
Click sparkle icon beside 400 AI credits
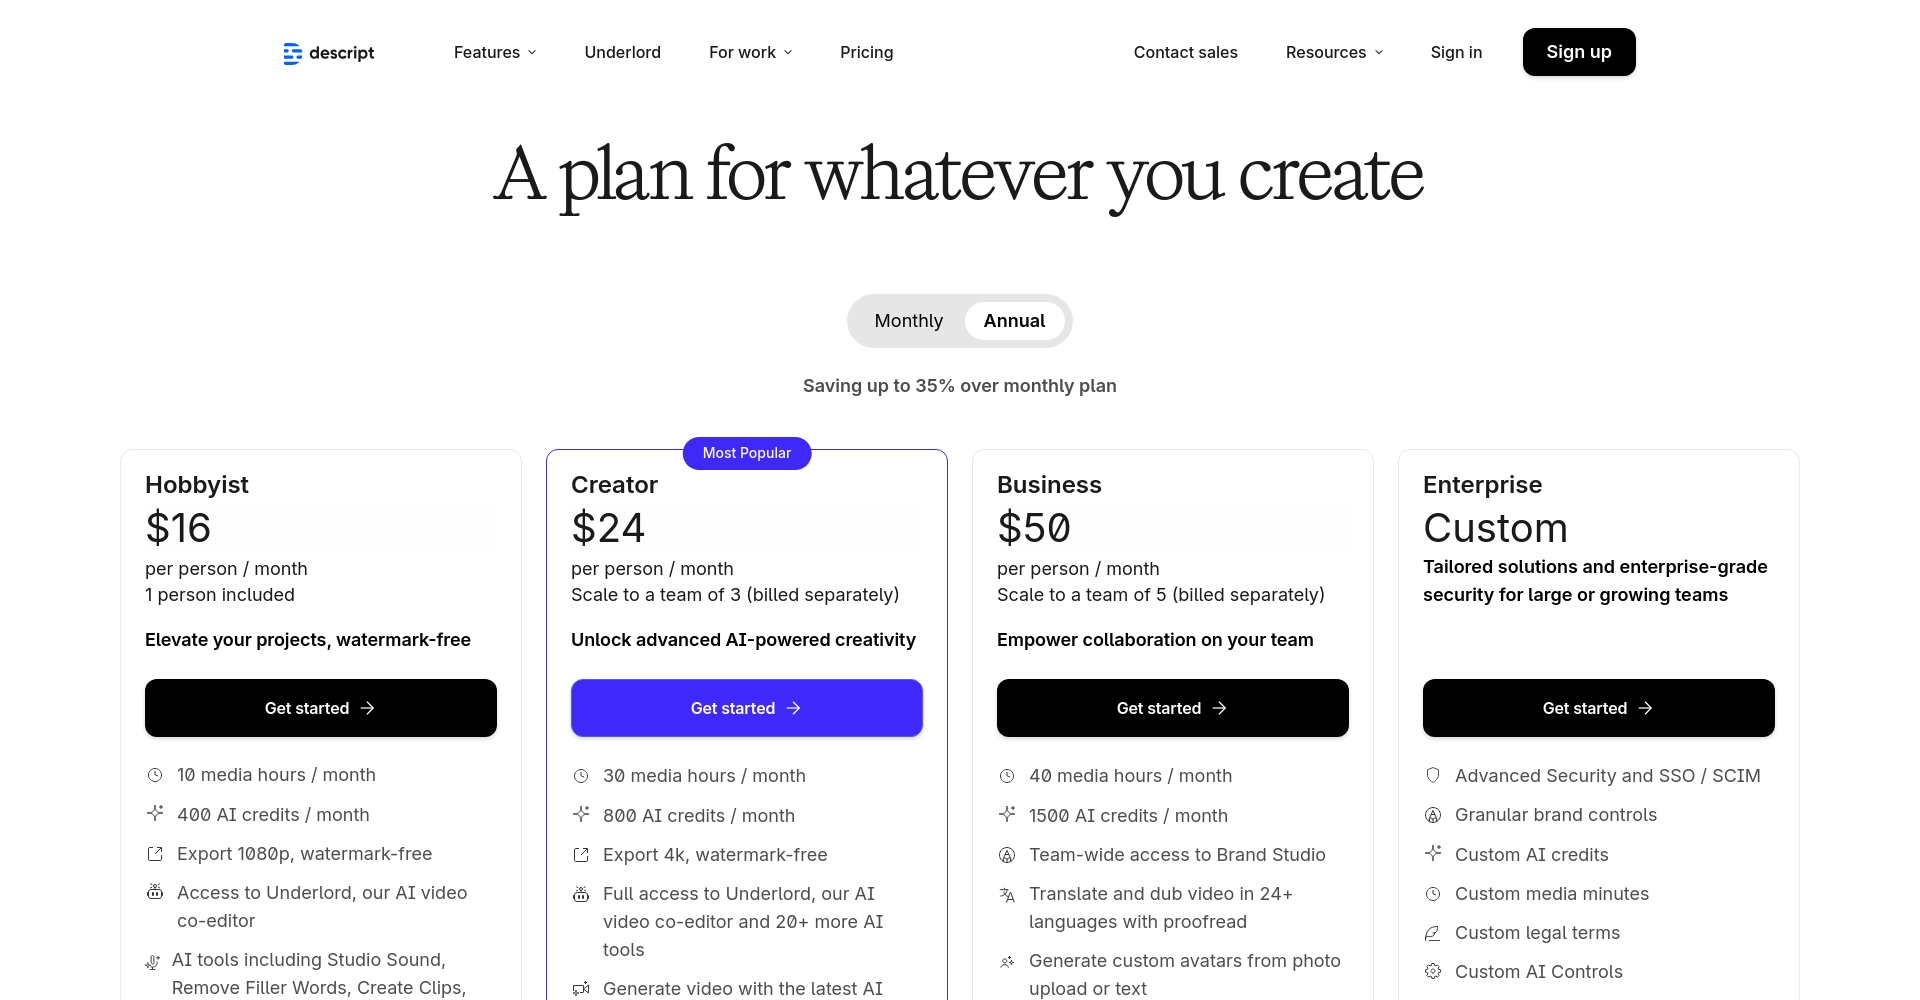[x=155, y=814]
